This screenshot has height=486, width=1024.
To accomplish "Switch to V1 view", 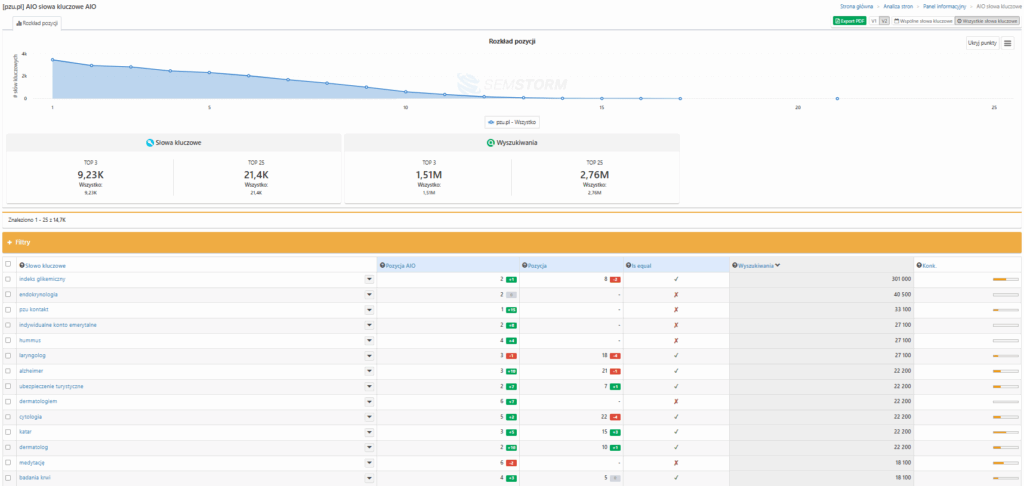I will [874, 21].
